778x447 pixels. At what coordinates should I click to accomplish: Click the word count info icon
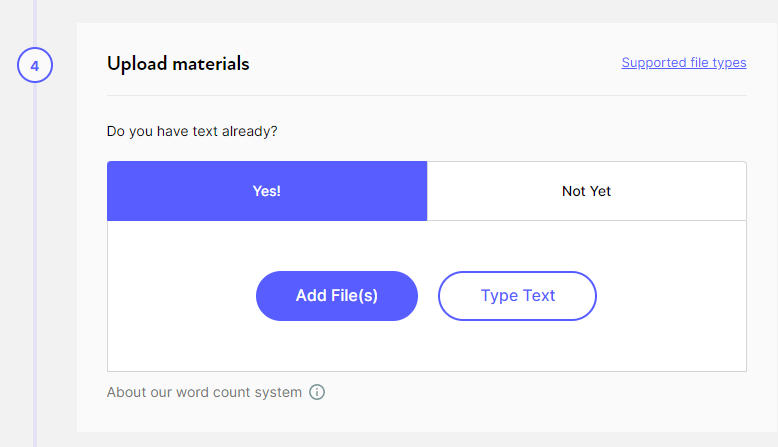(x=317, y=392)
